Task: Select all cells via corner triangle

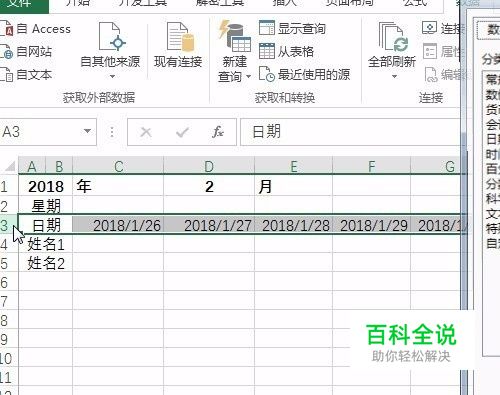Action: pyautogui.click(x=10, y=165)
